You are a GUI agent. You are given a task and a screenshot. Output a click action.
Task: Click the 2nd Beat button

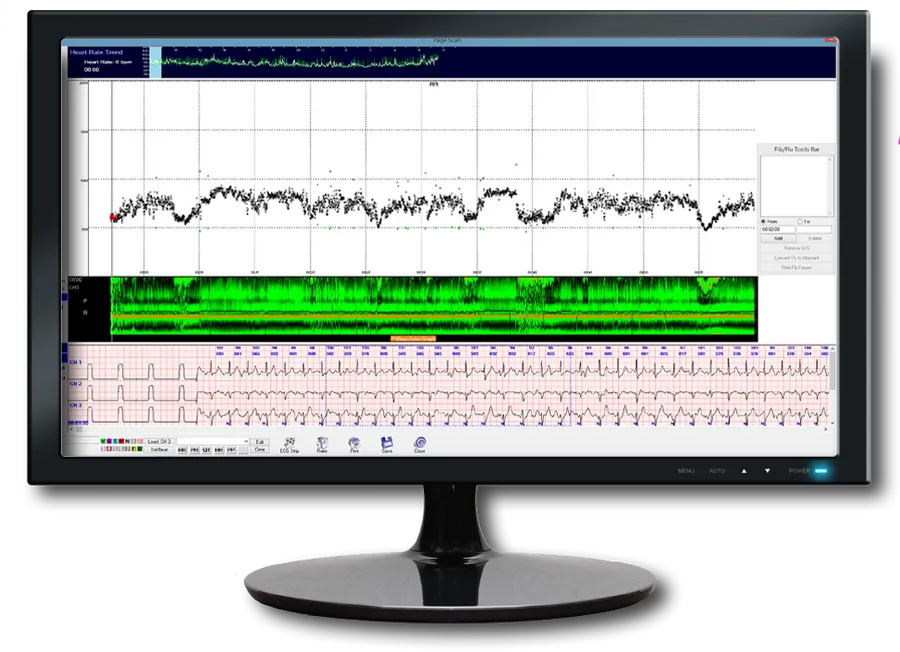pos(159,449)
